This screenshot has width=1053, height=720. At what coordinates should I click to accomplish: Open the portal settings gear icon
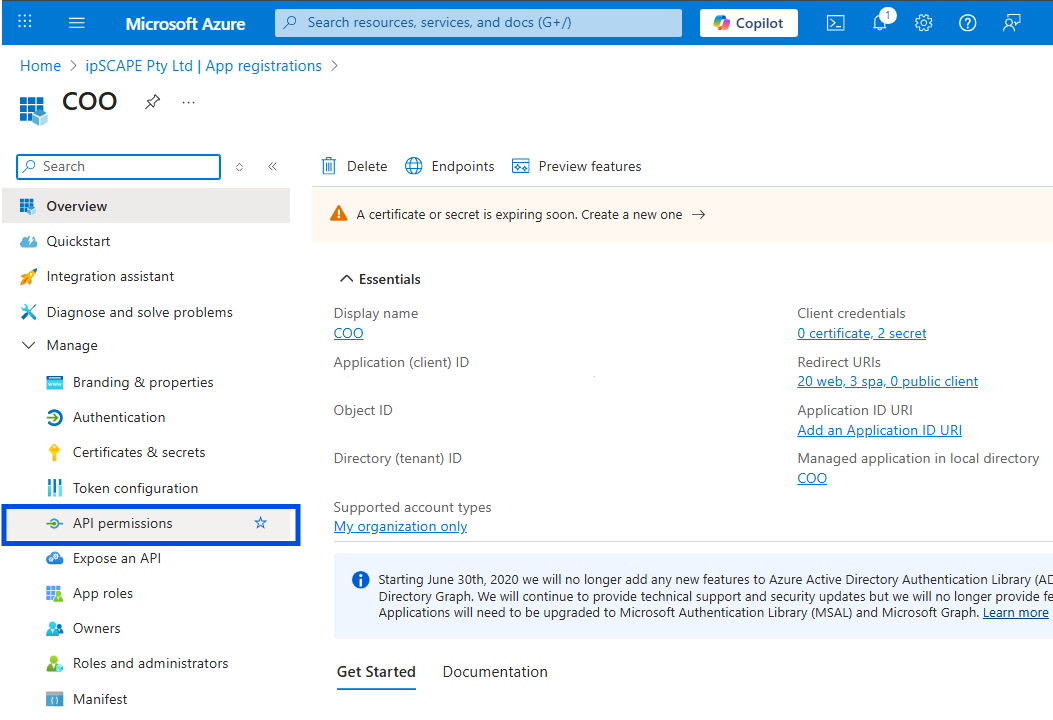coord(923,23)
